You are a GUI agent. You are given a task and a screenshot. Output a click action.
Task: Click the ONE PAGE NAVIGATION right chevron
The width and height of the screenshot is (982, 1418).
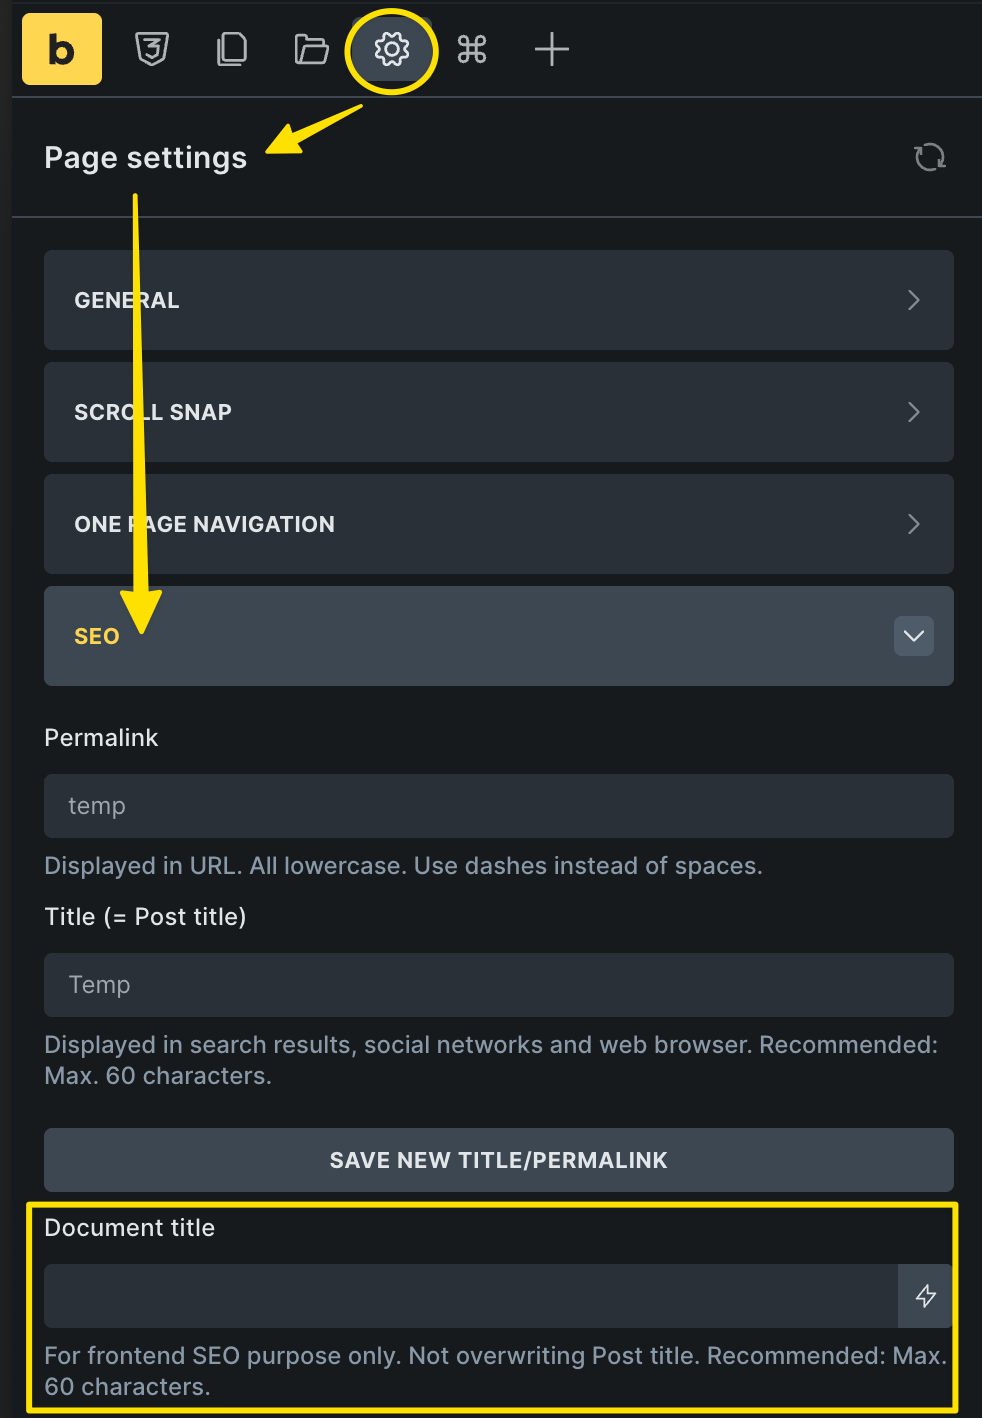click(913, 524)
